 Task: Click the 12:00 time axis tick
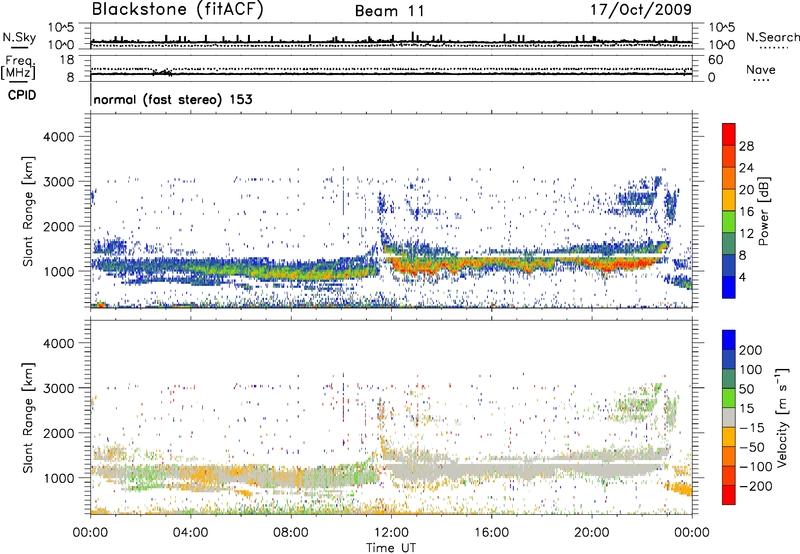coord(391,533)
